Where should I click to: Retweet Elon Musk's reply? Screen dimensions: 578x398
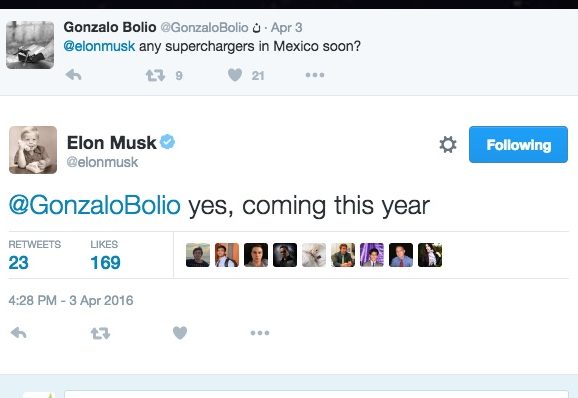tap(100, 333)
